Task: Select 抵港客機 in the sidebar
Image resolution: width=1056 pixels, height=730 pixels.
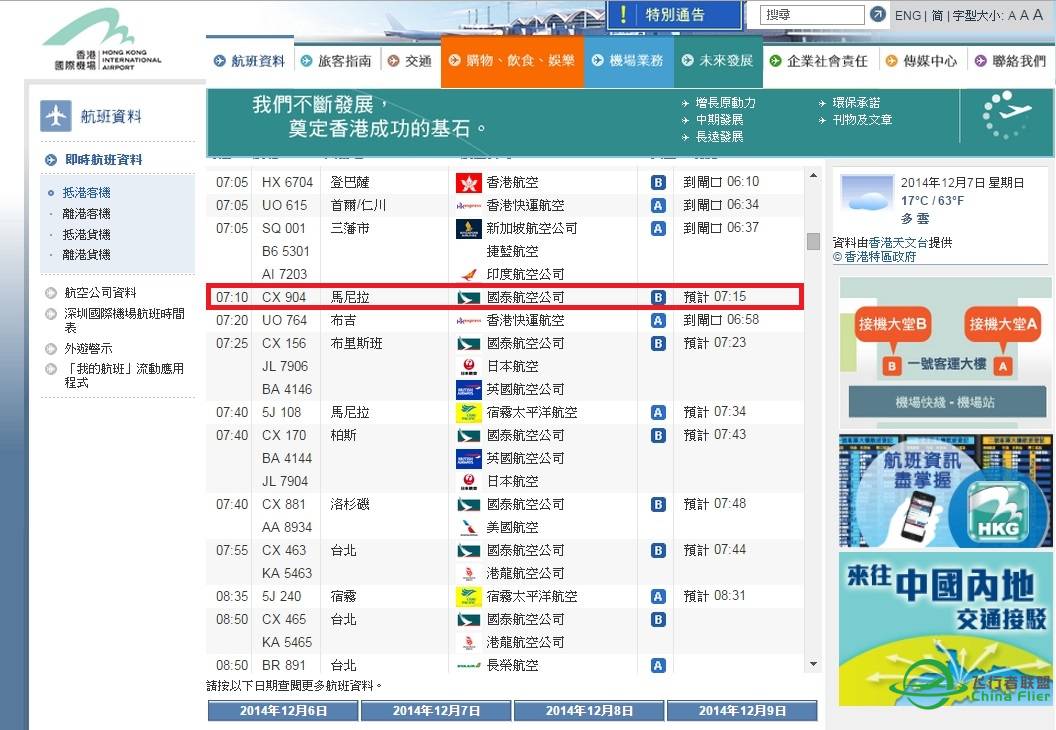Action: coord(86,193)
